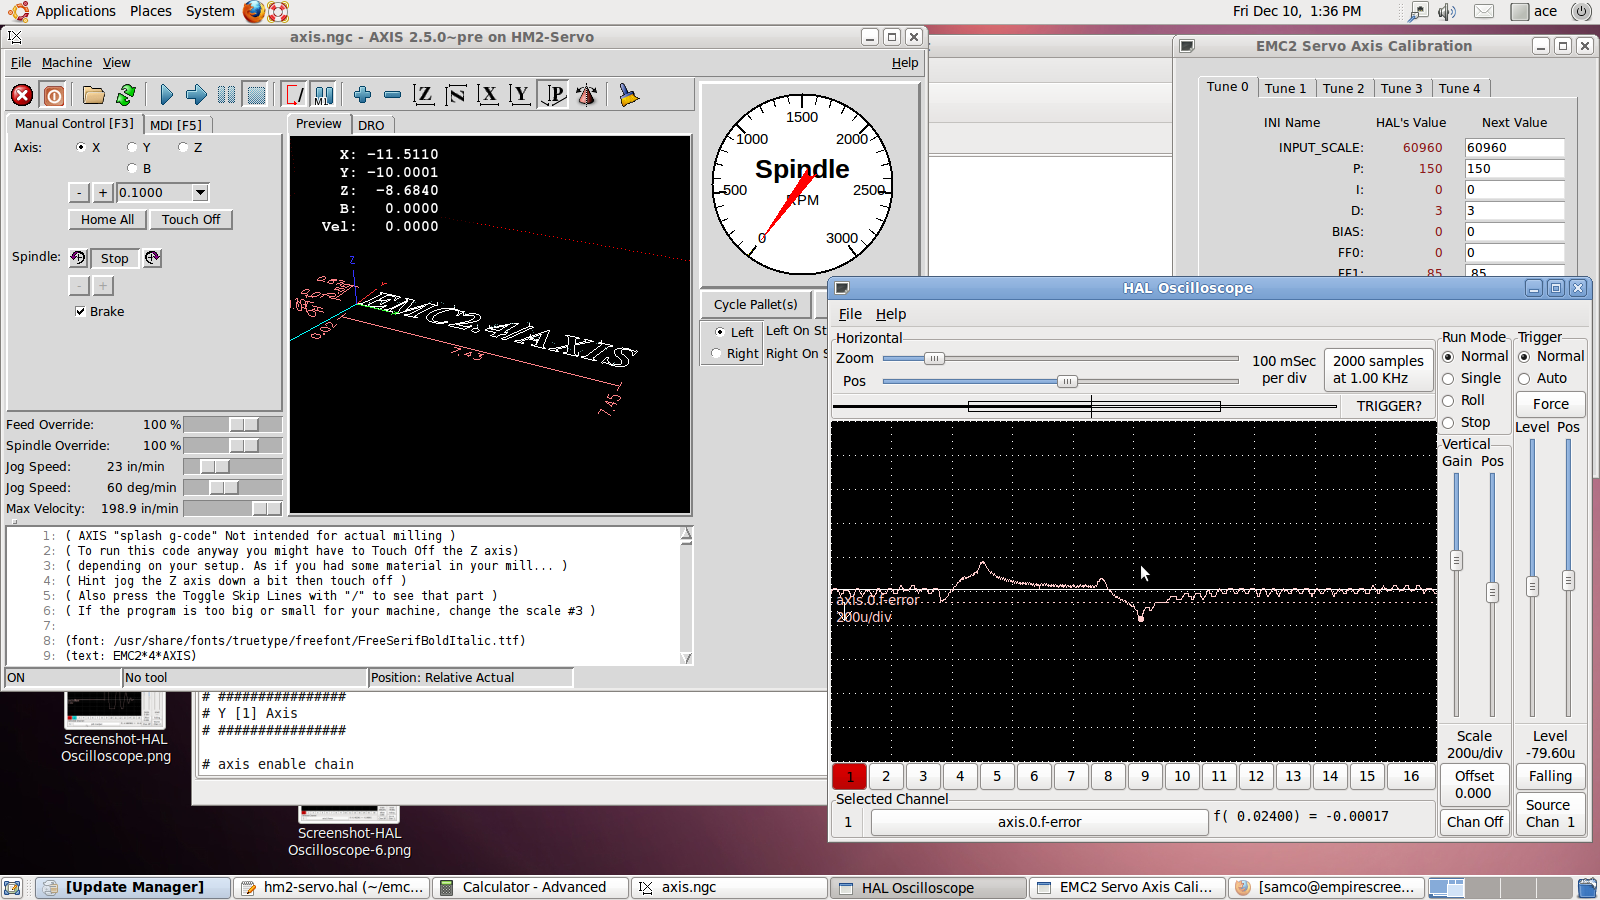1600x900 pixels.
Task: Click the help lifesaver icon in panel
Action: pyautogui.click(x=279, y=11)
